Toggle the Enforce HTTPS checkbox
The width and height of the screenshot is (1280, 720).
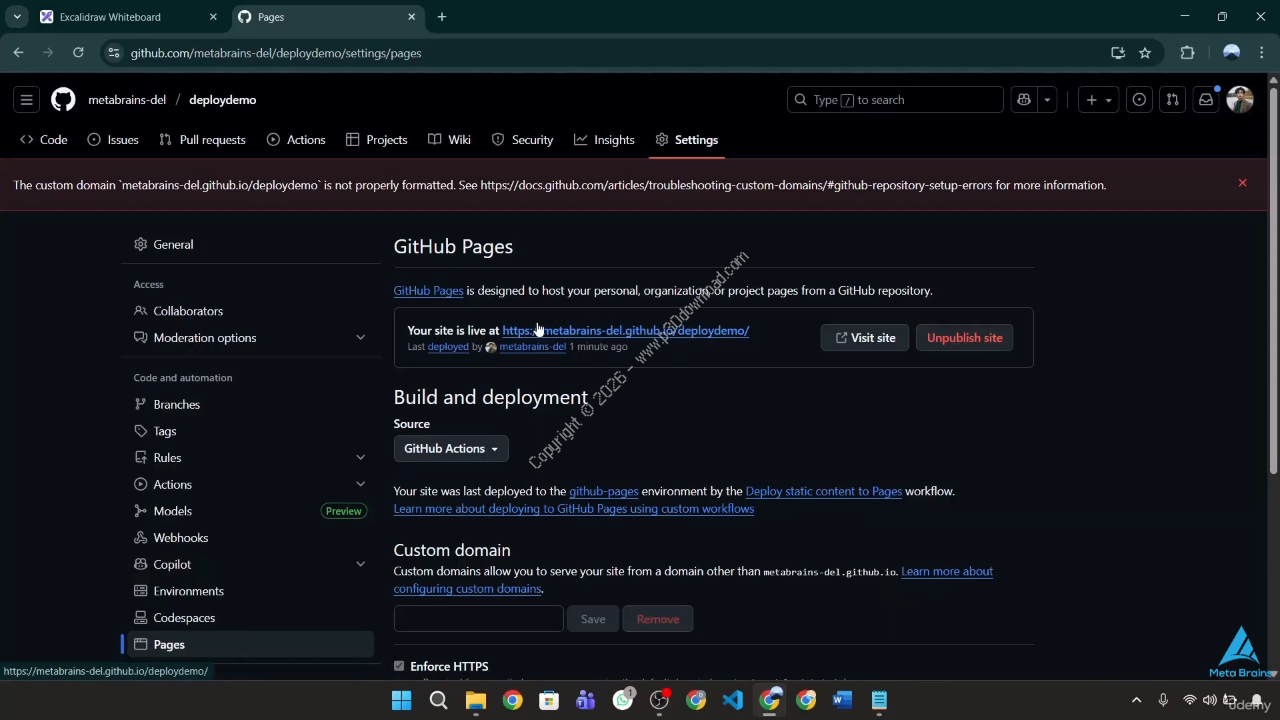point(399,666)
